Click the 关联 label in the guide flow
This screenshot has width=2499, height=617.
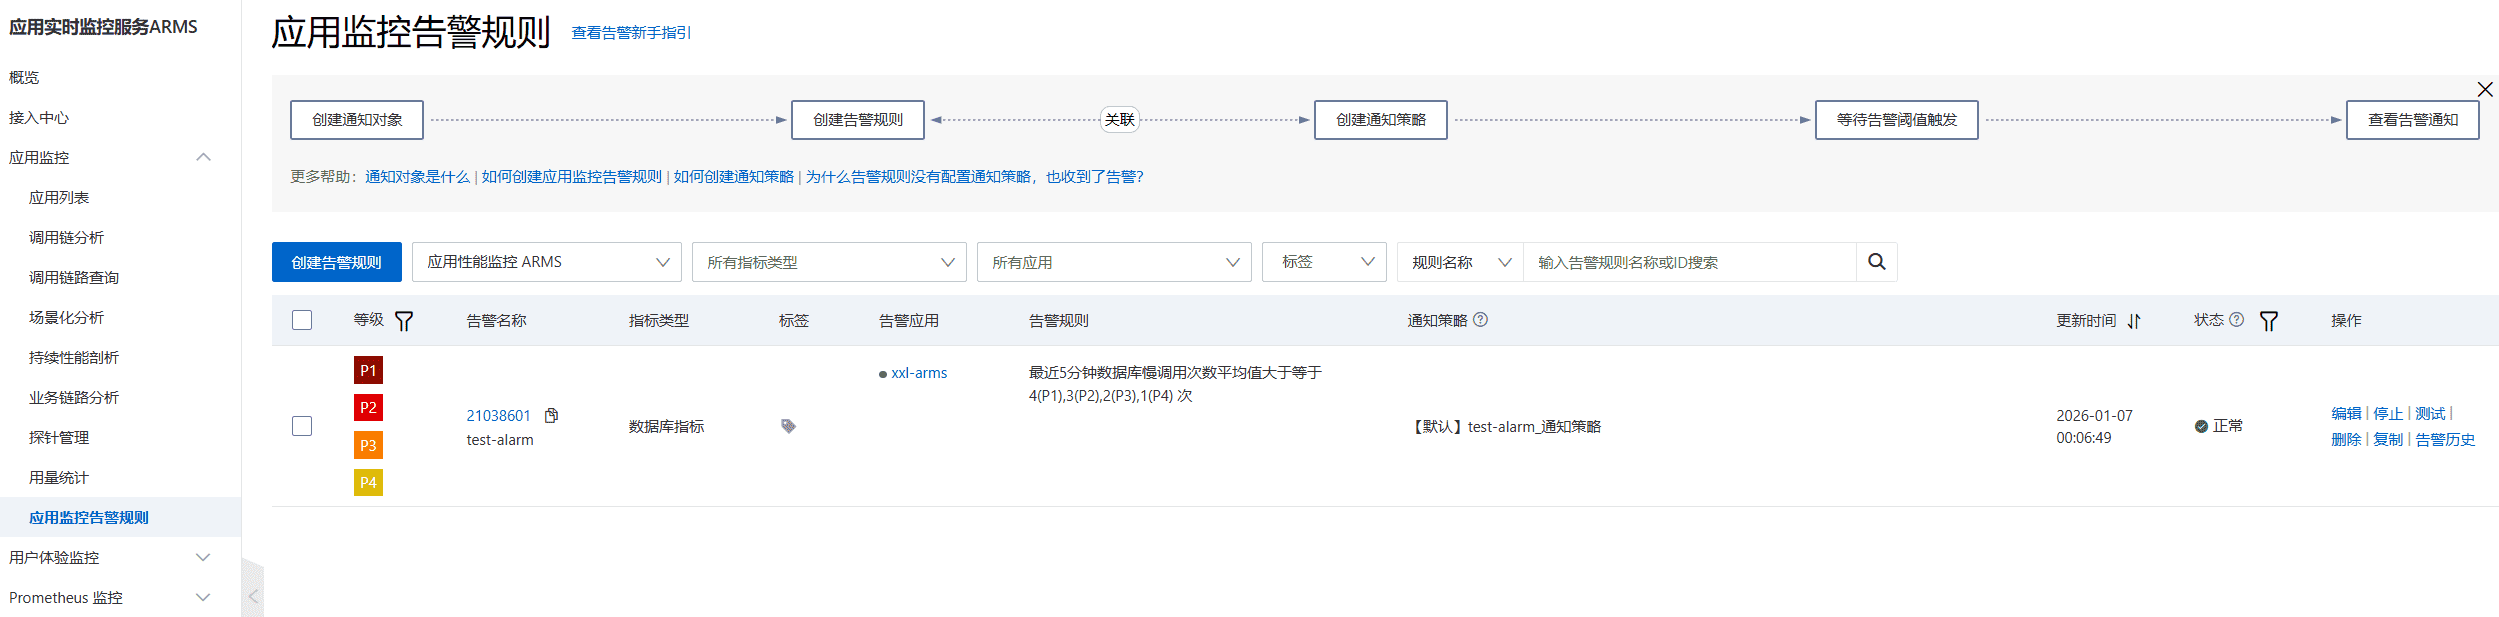pos(1120,120)
